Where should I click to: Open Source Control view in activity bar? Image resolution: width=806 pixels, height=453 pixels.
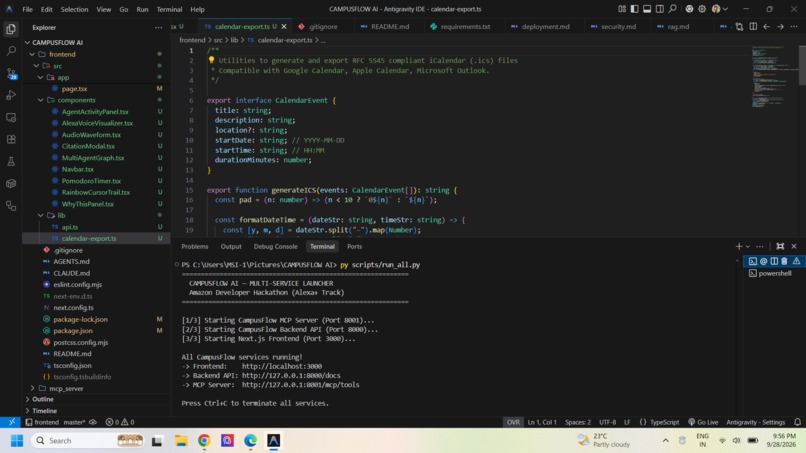[11, 74]
